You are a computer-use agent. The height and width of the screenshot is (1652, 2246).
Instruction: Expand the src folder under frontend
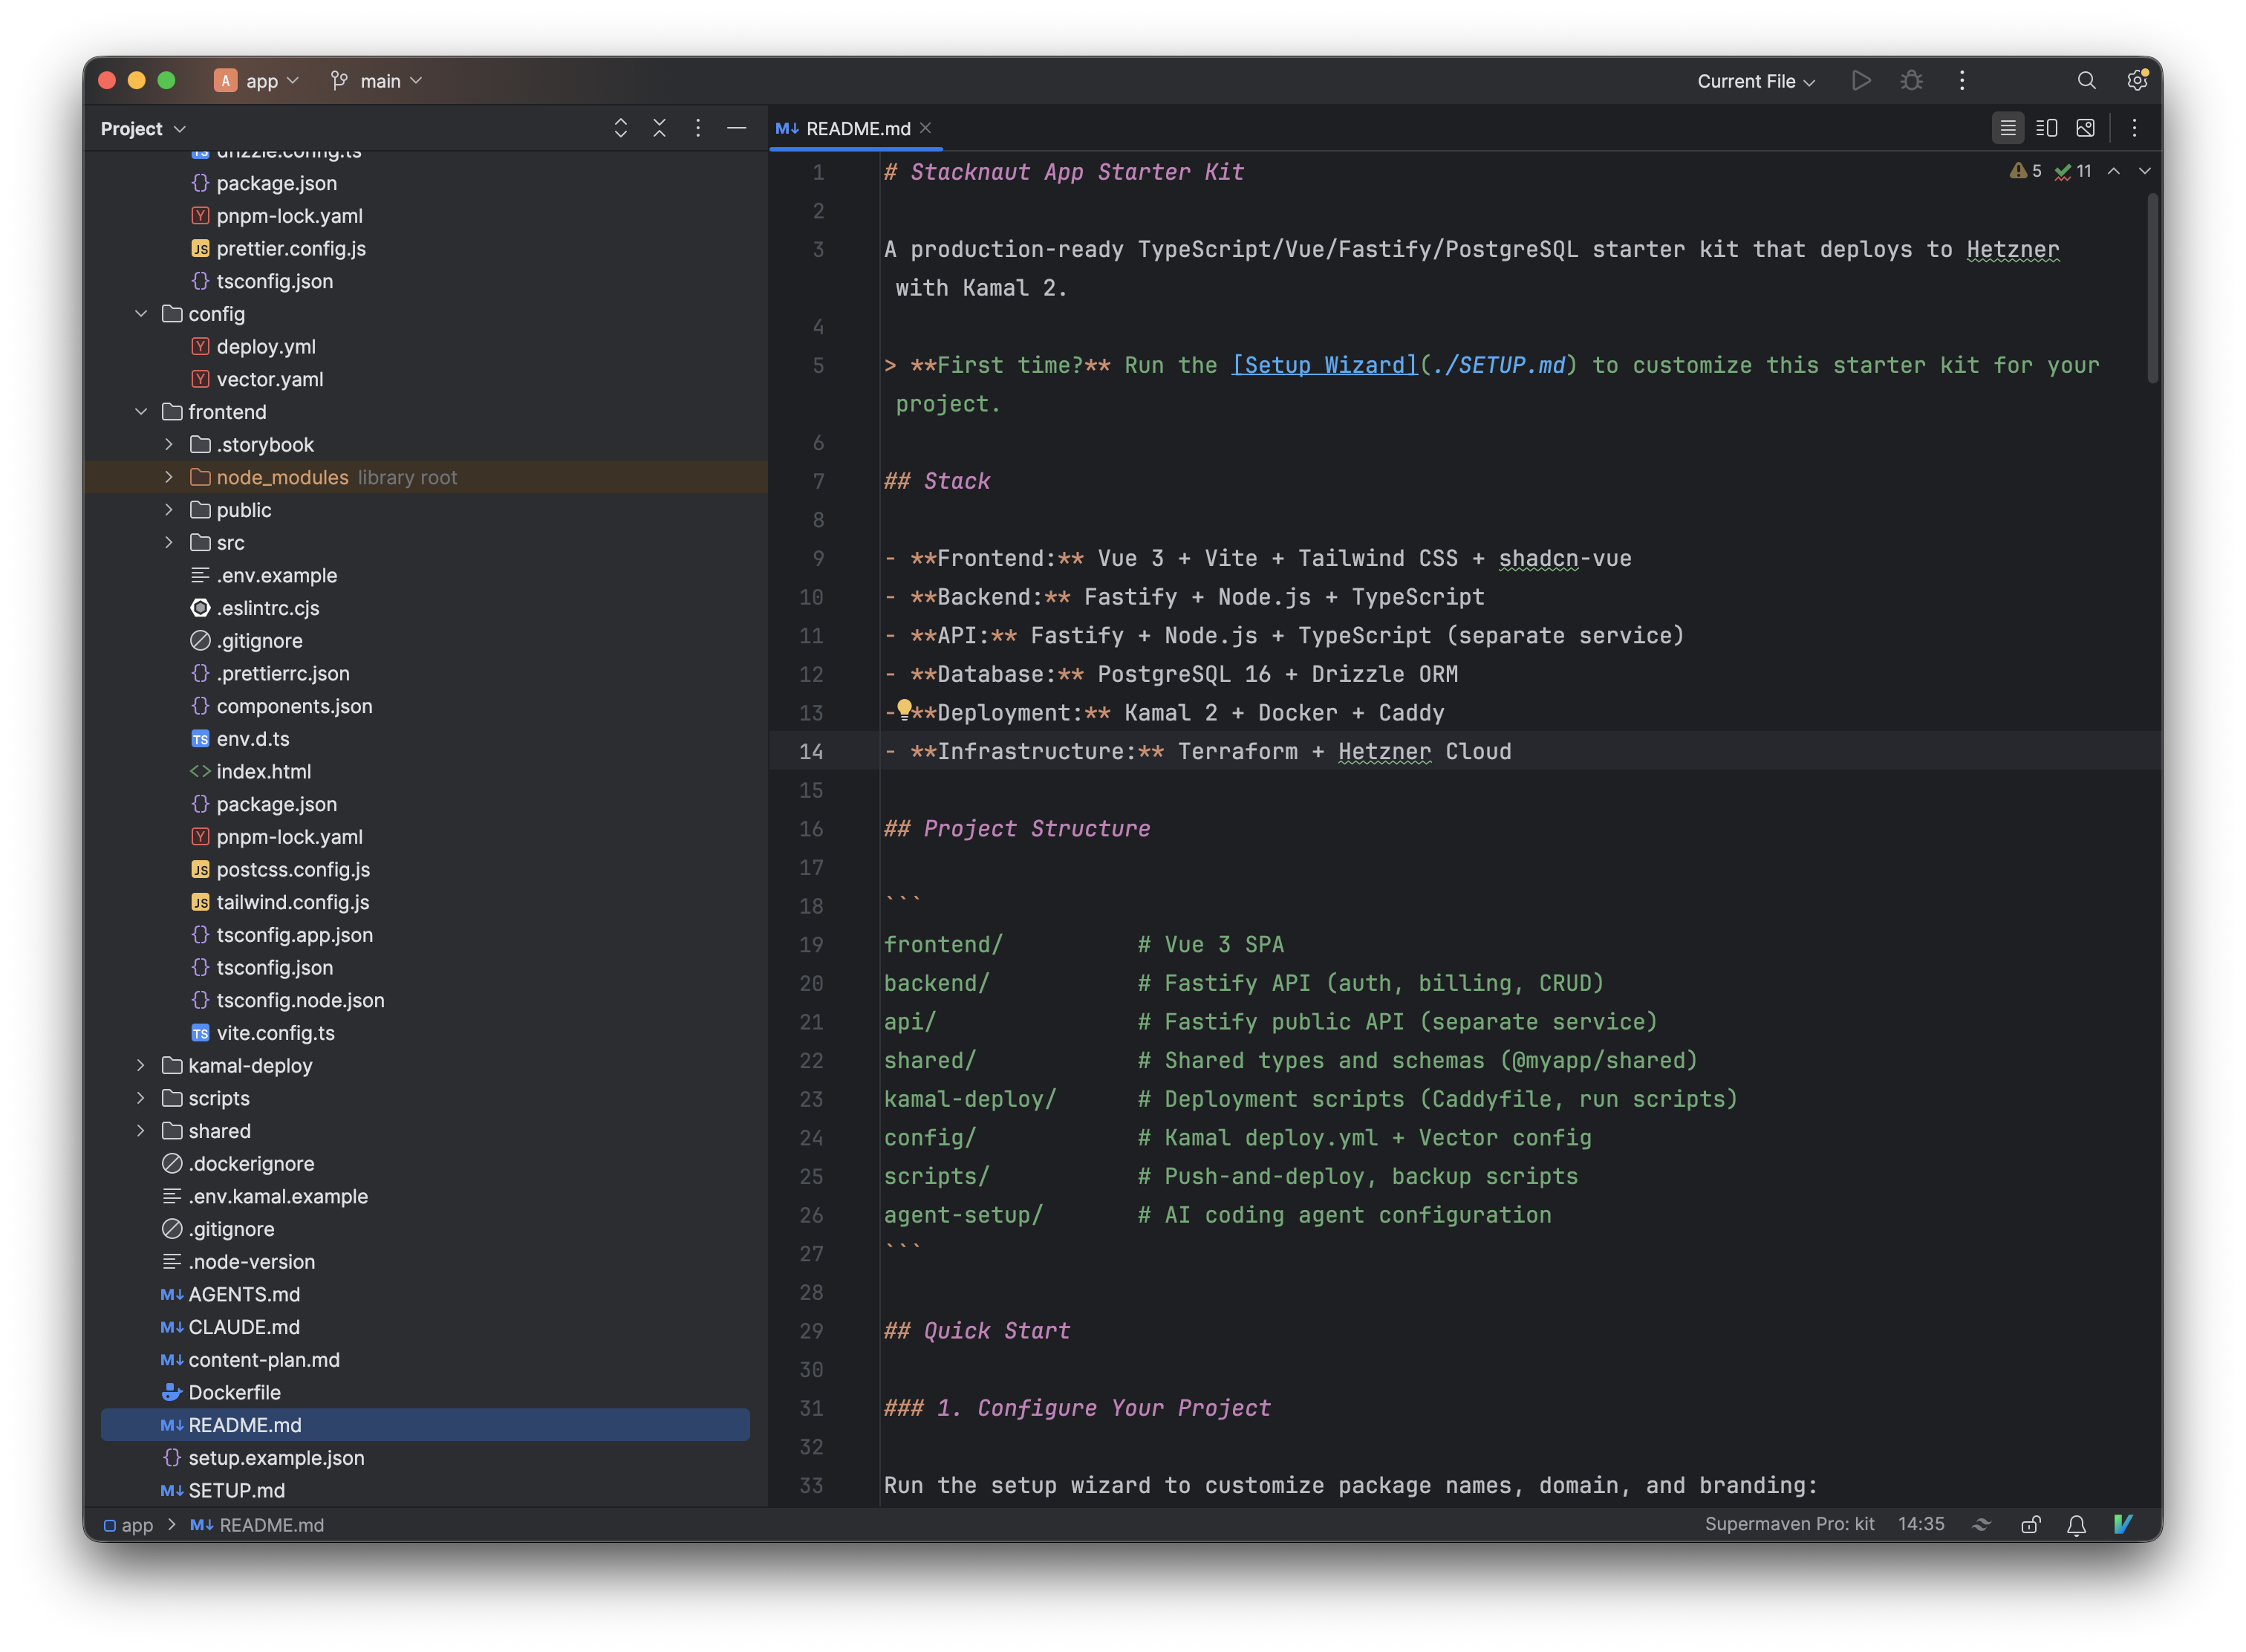click(168, 542)
